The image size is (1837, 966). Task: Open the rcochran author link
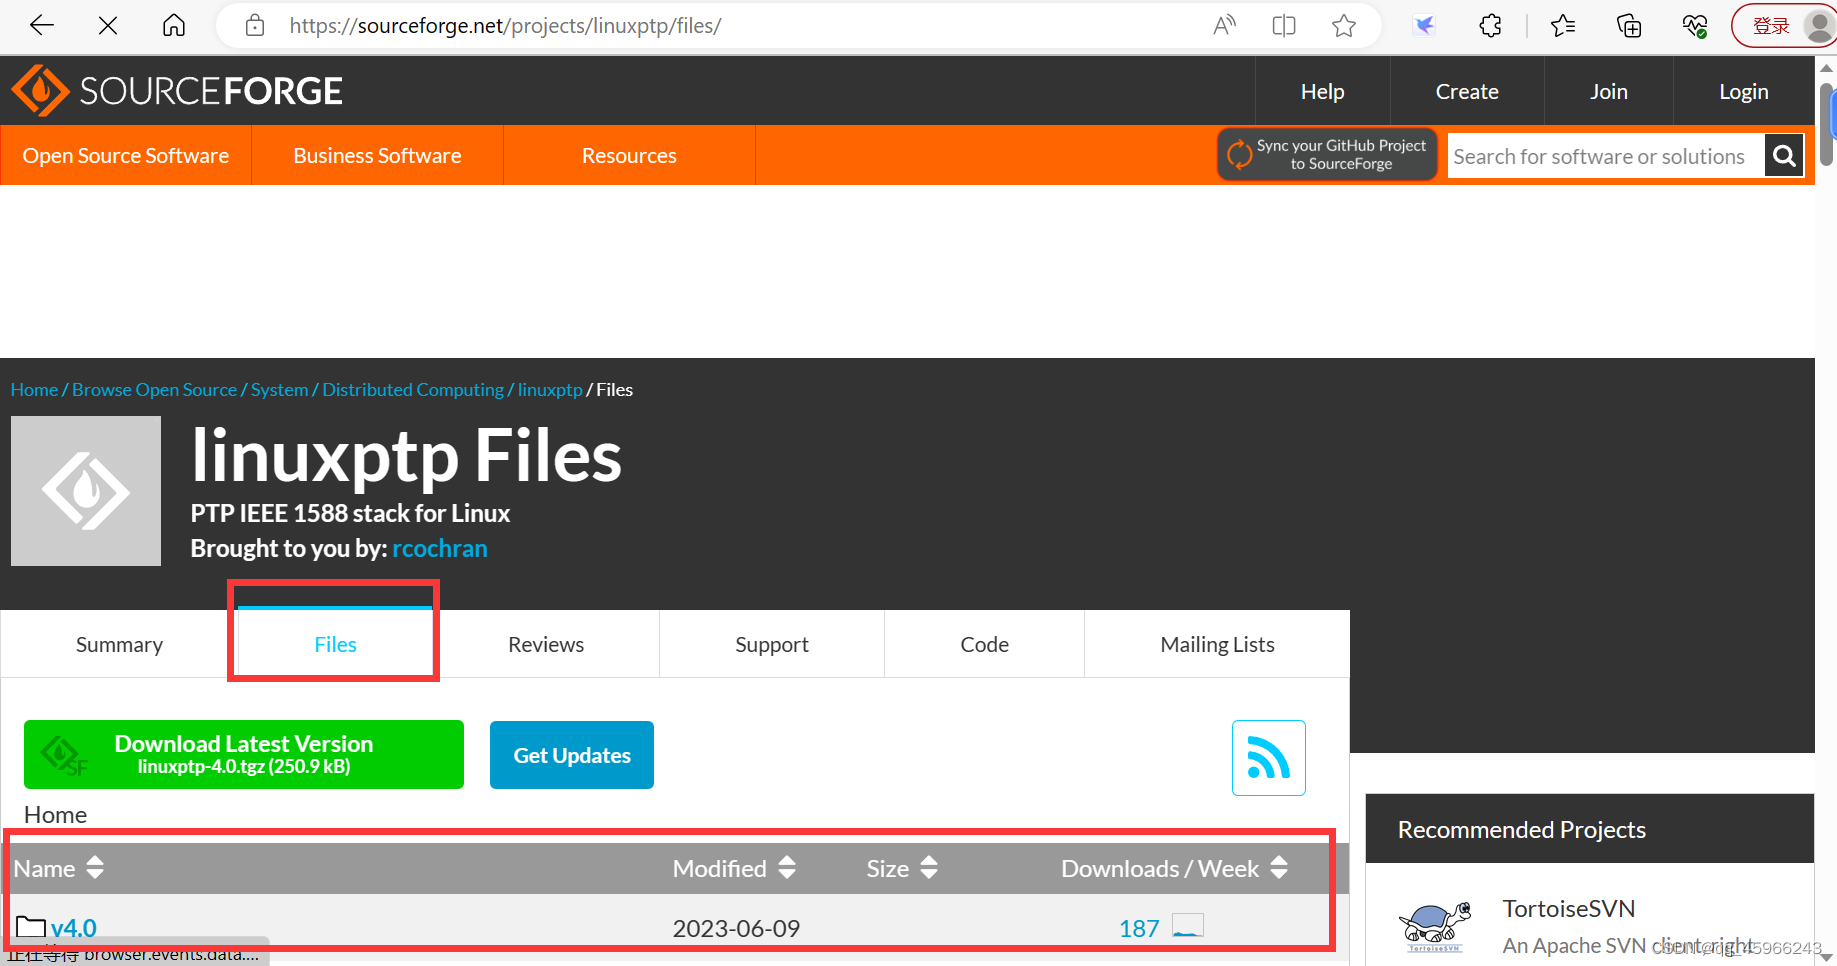tap(440, 548)
